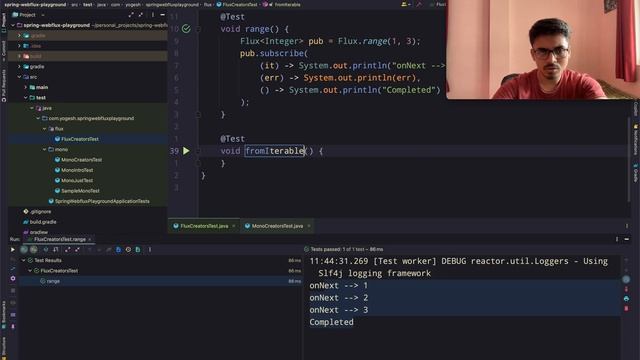Image resolution: width=640 pixels, height=360 pixels.
Task: Open MonoCreatorsTest in the project tree
Action: pyautogui.click(x=81, y=160)
